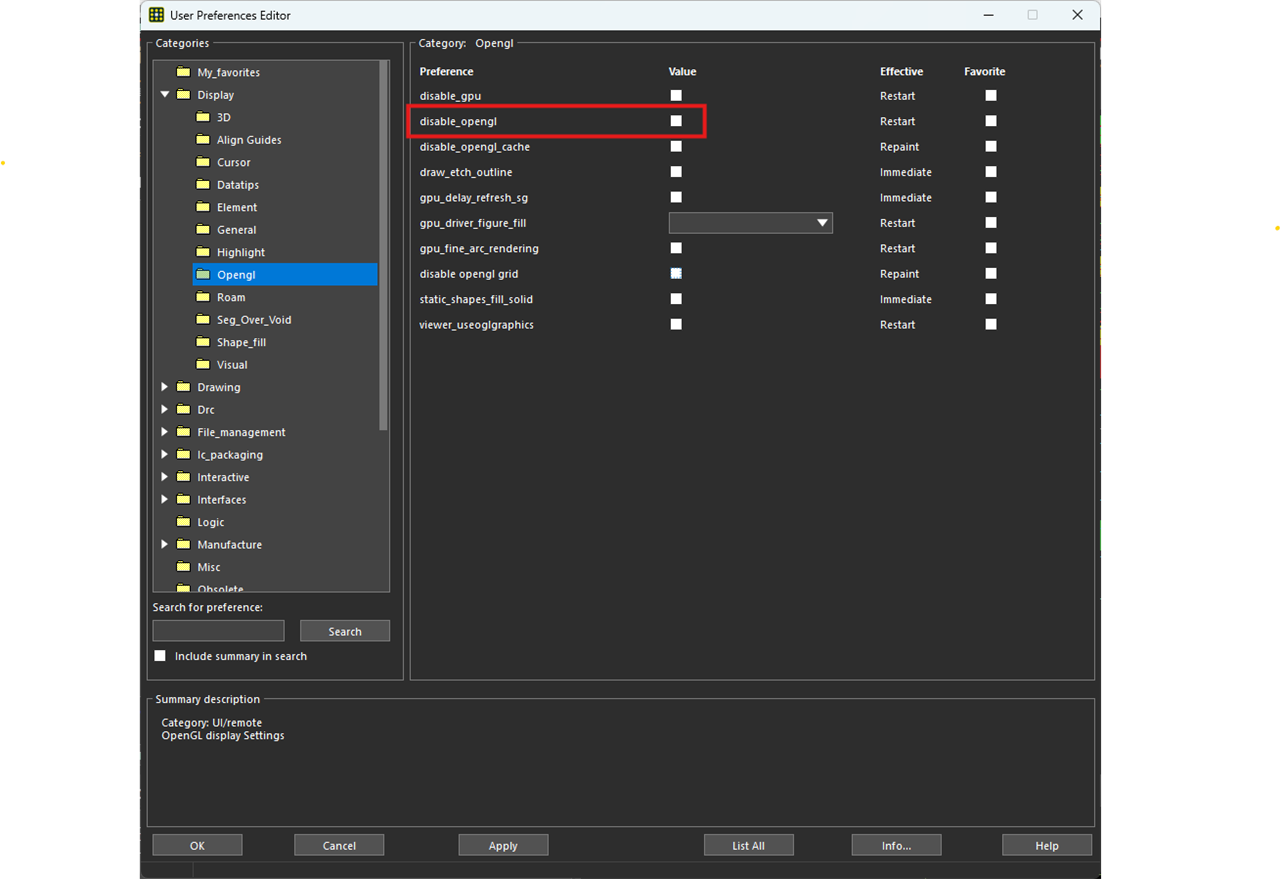Viewport: 1280px width, 879px height.
Task: Check gpu_fine_arc_rendering value checkbox
Action: point(676,248)
